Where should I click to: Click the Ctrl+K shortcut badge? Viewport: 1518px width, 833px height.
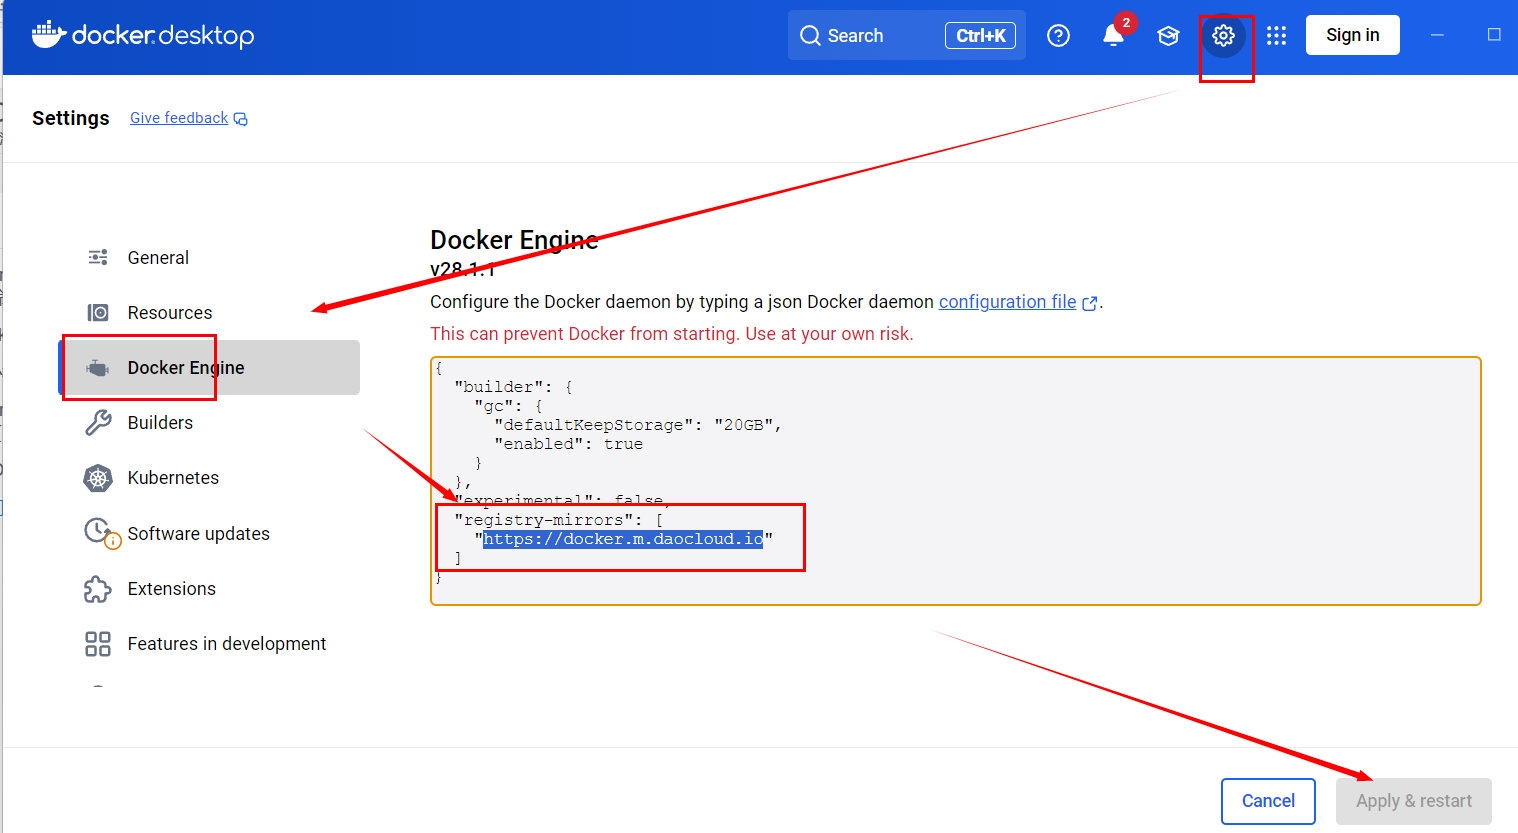pyautogui.click(x=980, y=36)
